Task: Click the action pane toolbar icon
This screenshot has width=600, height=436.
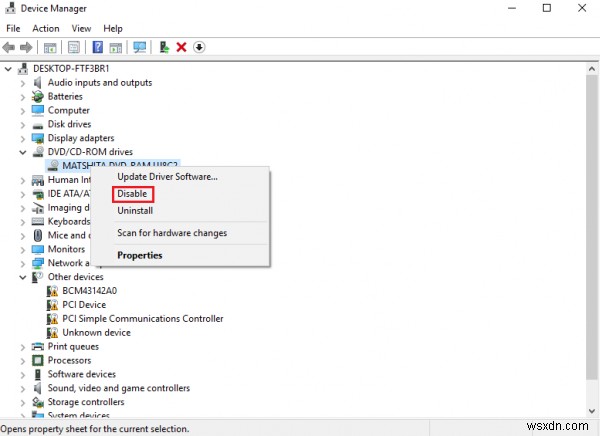Action: (116, 47)
